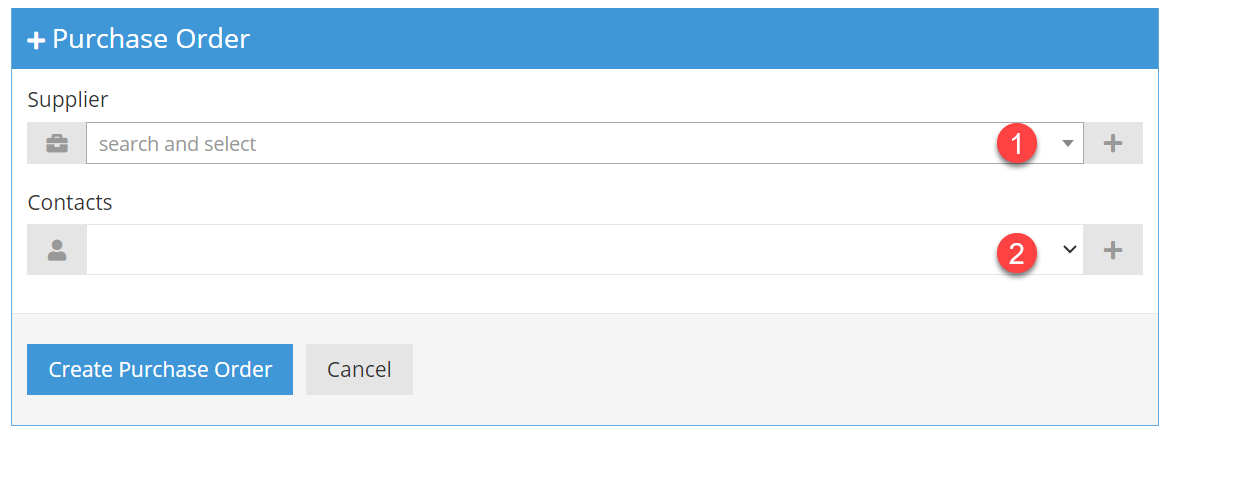The height and width of the screenshot is (495, 1251).
Task: Click the red number 1 marker badge
Action: (1017, 145)
